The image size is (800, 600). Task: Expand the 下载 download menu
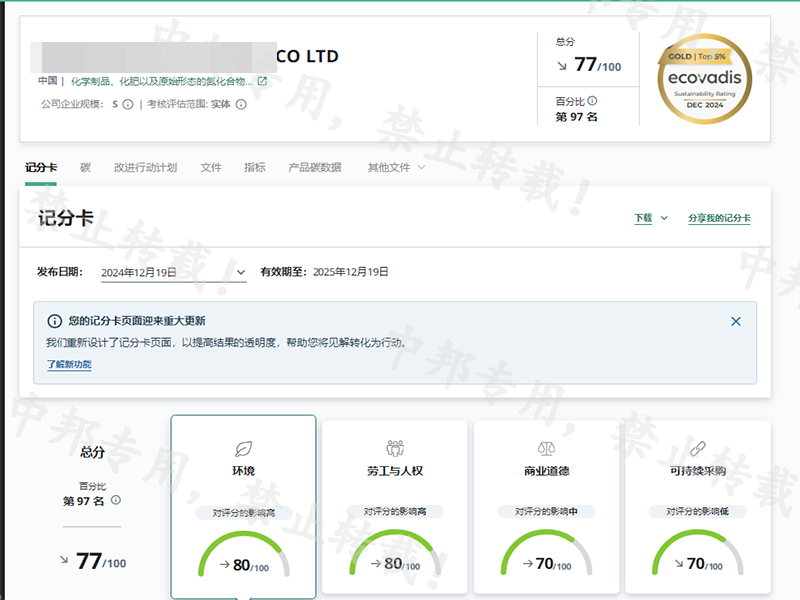650,218
